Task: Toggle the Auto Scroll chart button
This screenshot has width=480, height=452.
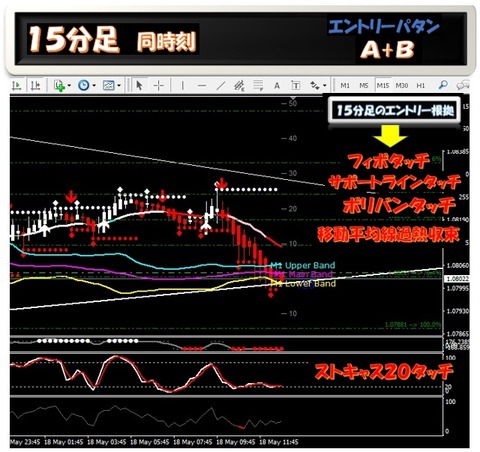Action: click(16, 86)
